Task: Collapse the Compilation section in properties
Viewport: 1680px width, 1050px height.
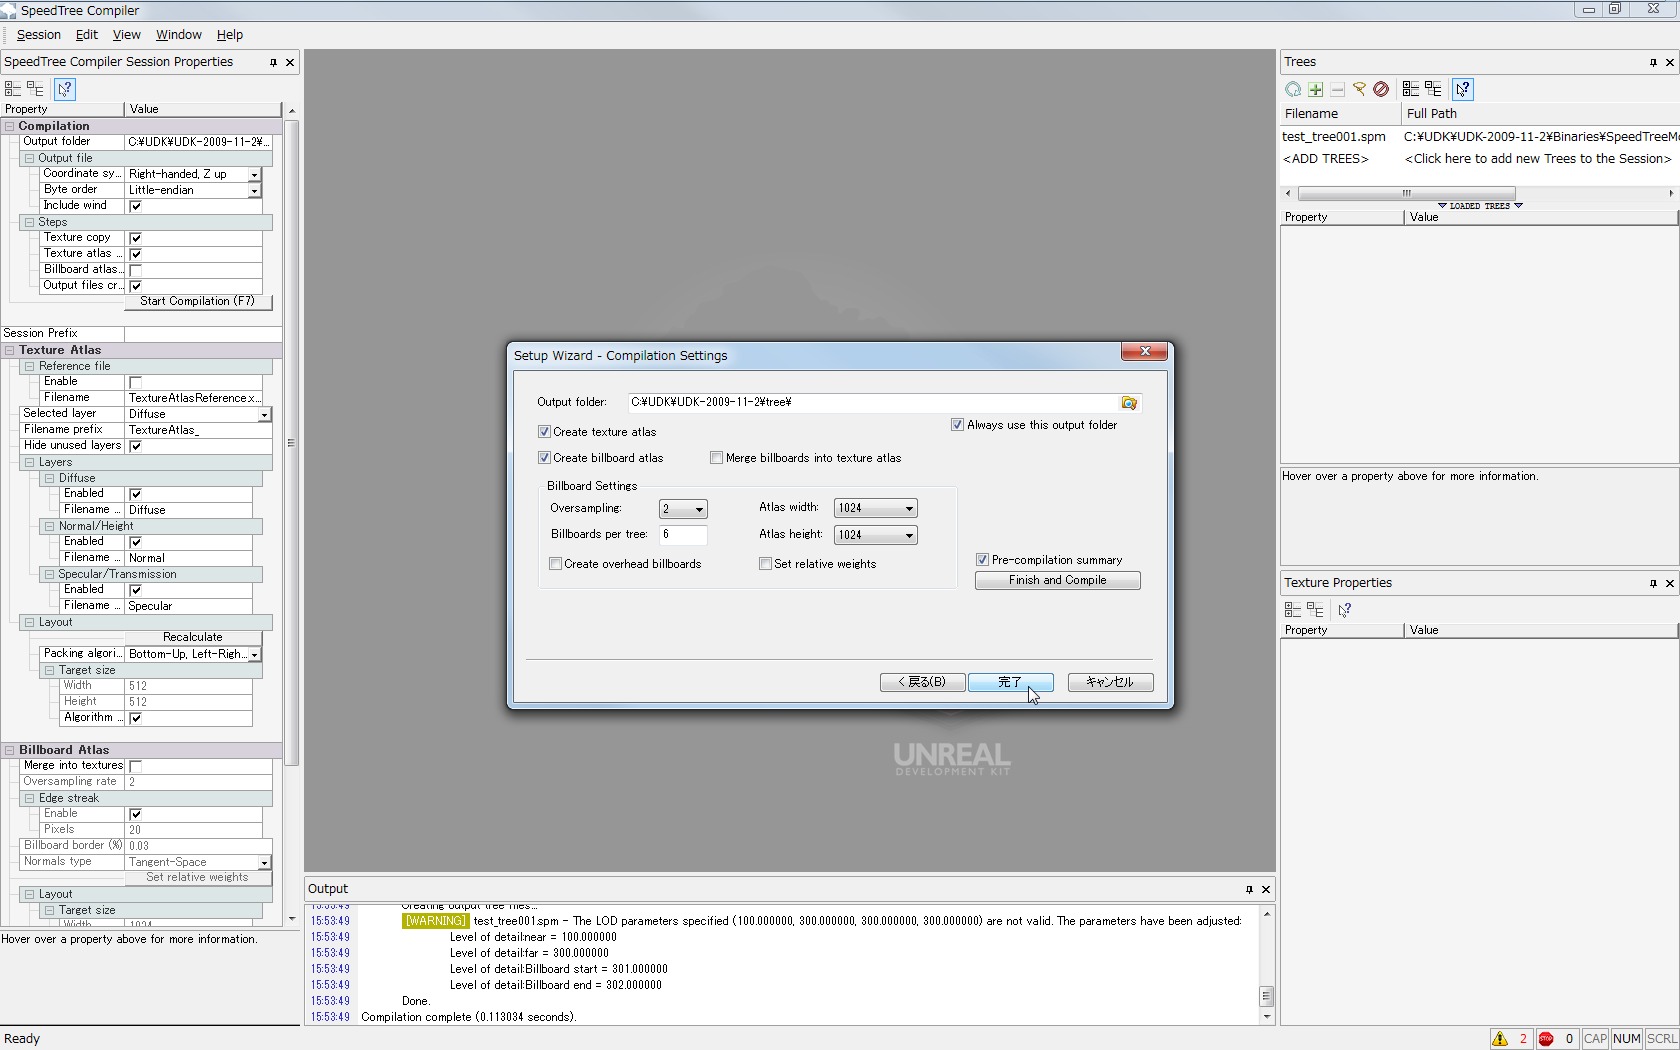Action: click(9, 126)
